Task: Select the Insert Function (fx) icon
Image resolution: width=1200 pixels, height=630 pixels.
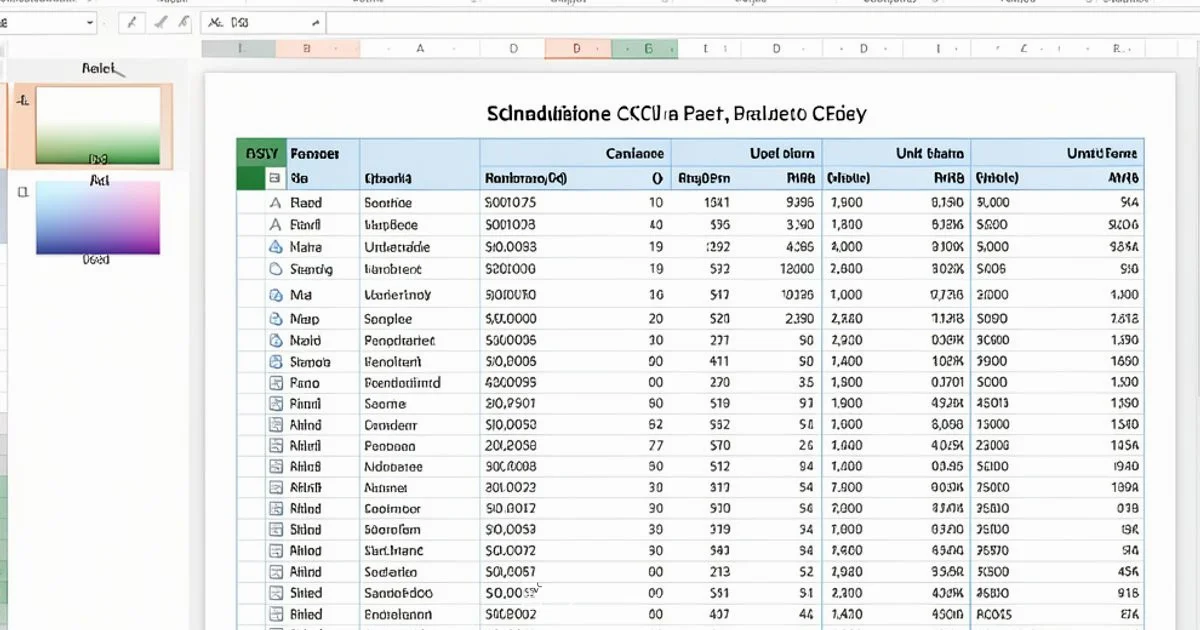Action: pyautogui.click(x=214, y=22)
